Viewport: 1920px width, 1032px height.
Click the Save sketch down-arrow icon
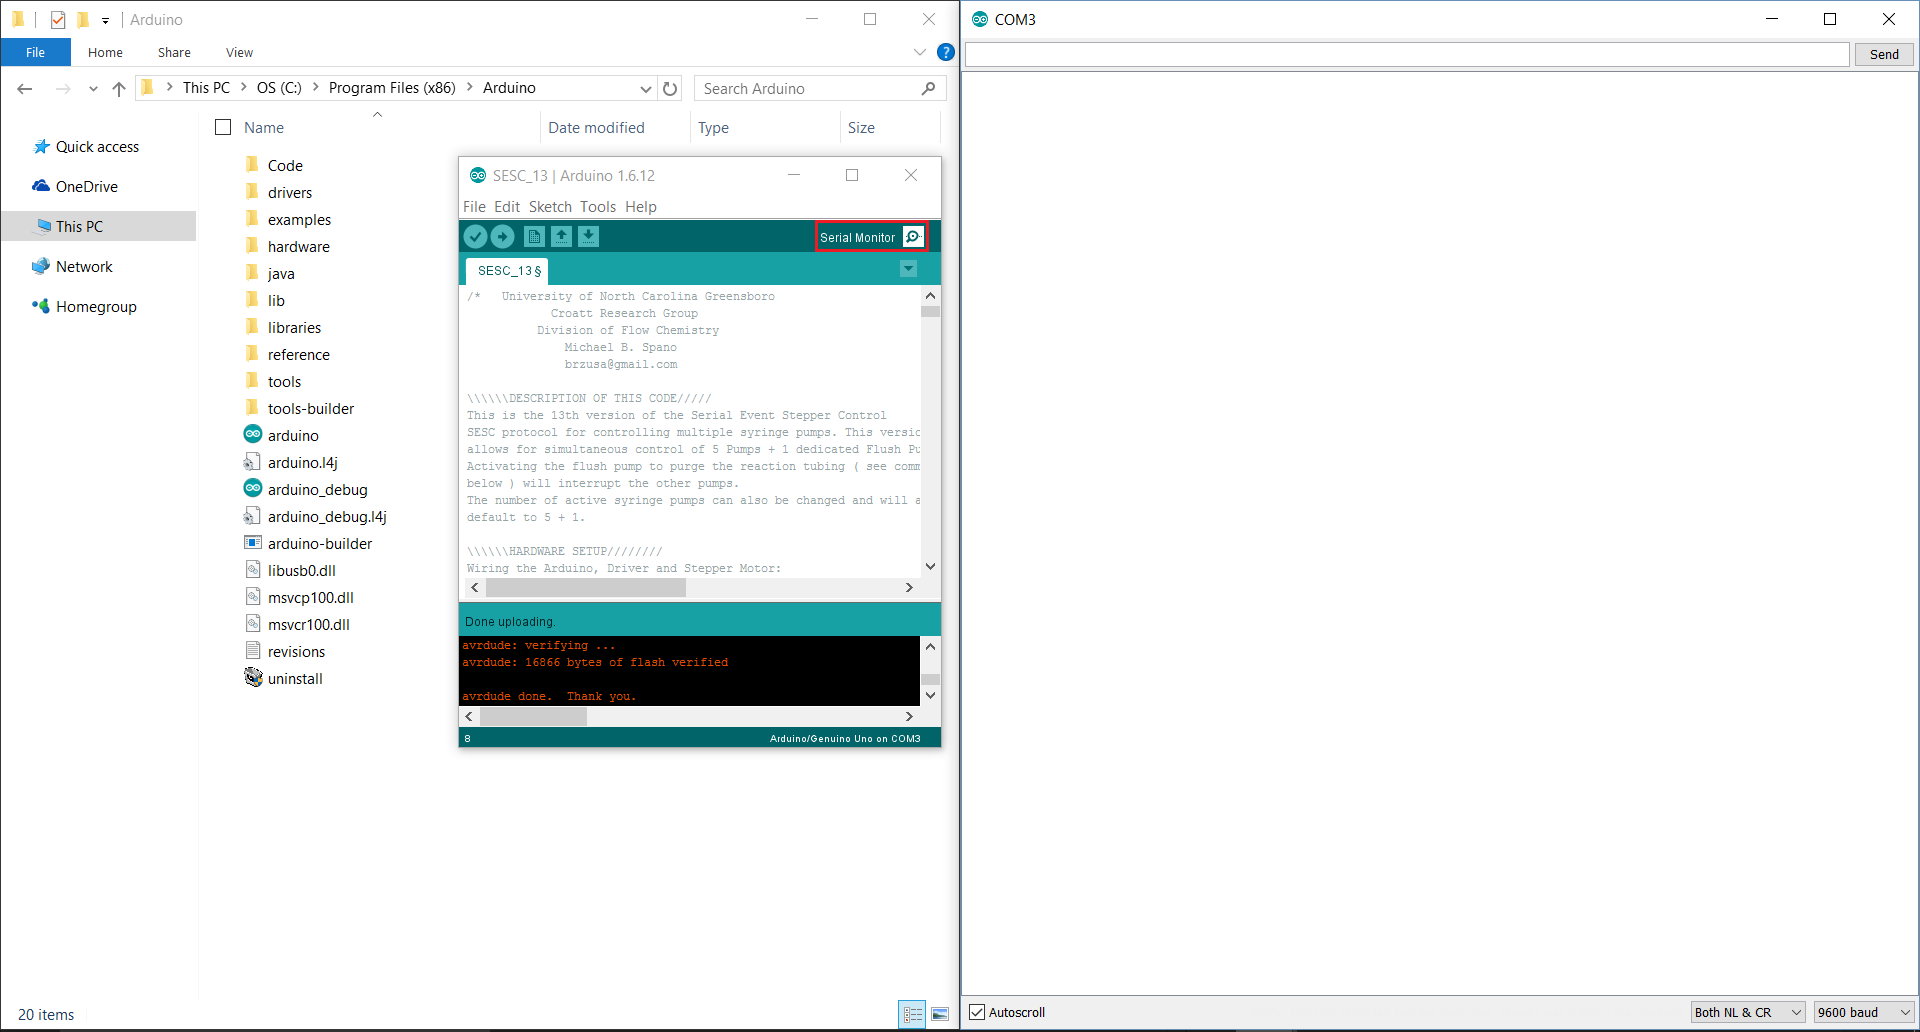click(589, 237)
